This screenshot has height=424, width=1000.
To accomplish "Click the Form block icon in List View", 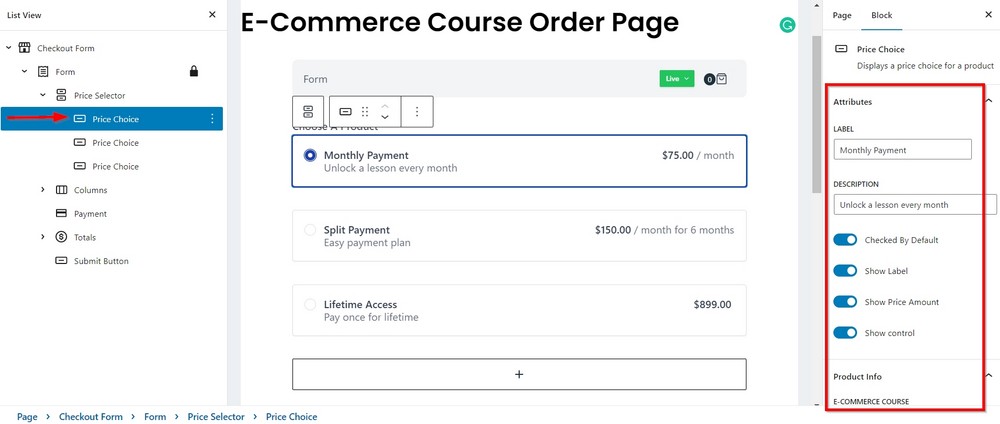I will (43, 71).
